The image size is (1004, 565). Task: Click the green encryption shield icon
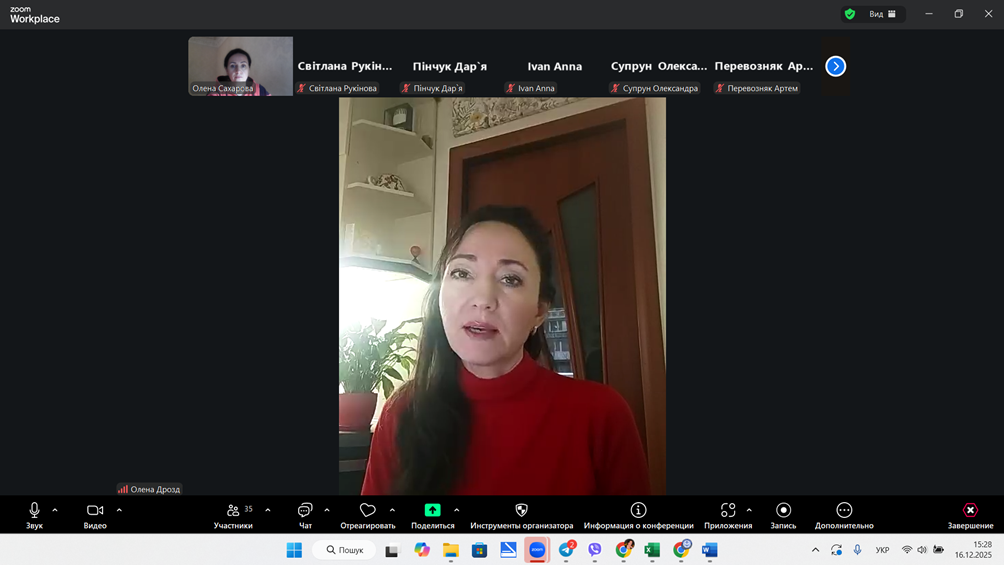[850, 14]
